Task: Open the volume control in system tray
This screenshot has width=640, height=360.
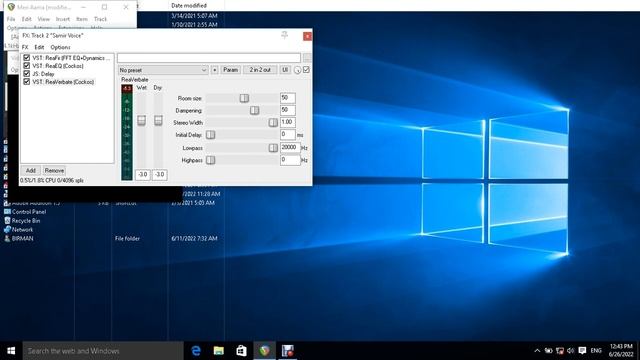Action: (x=571, y=351)
